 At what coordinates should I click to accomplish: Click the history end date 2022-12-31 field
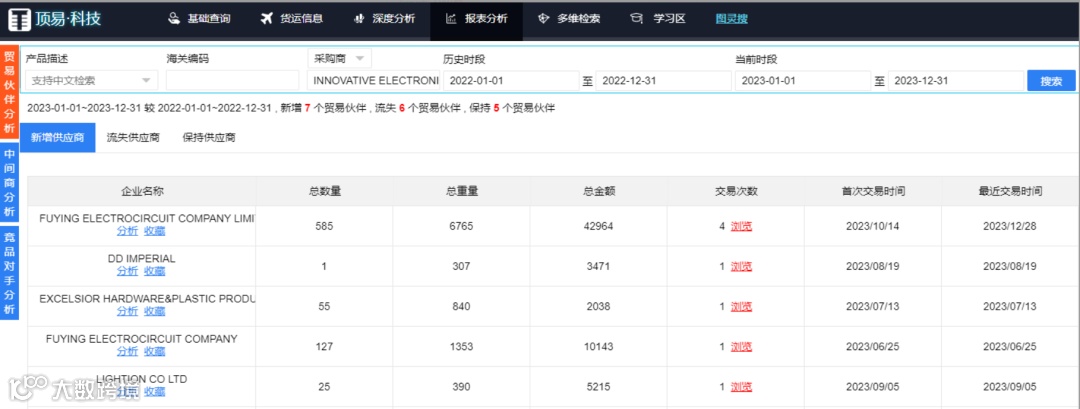(x=664, y=81)
